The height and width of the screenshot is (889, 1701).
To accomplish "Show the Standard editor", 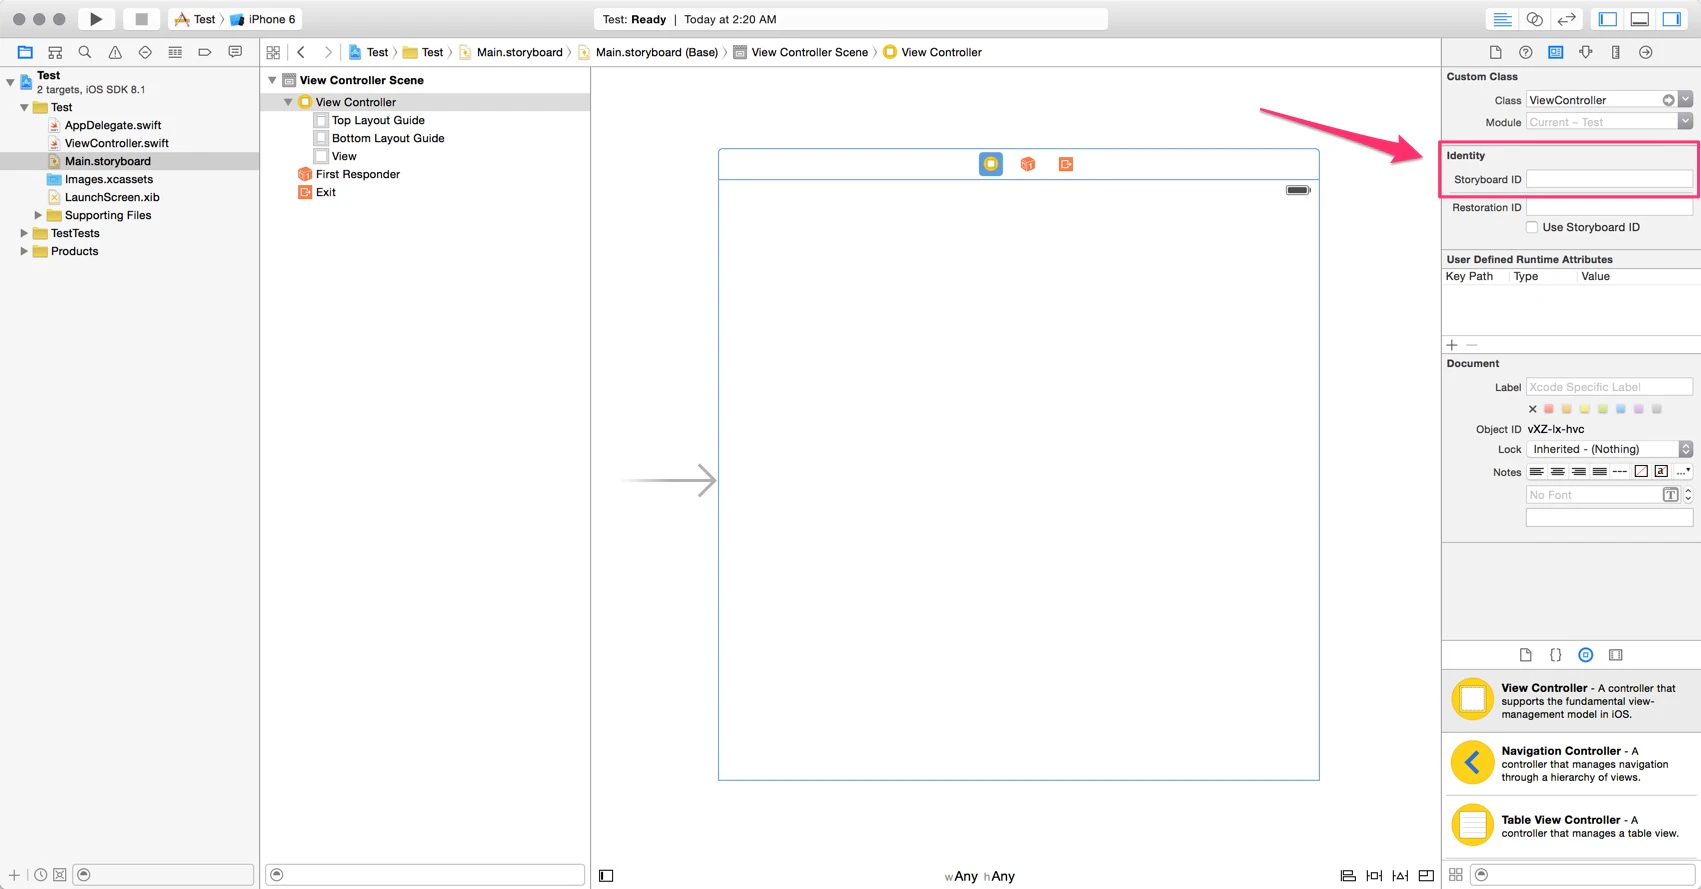I will [x=1502, y=19].
